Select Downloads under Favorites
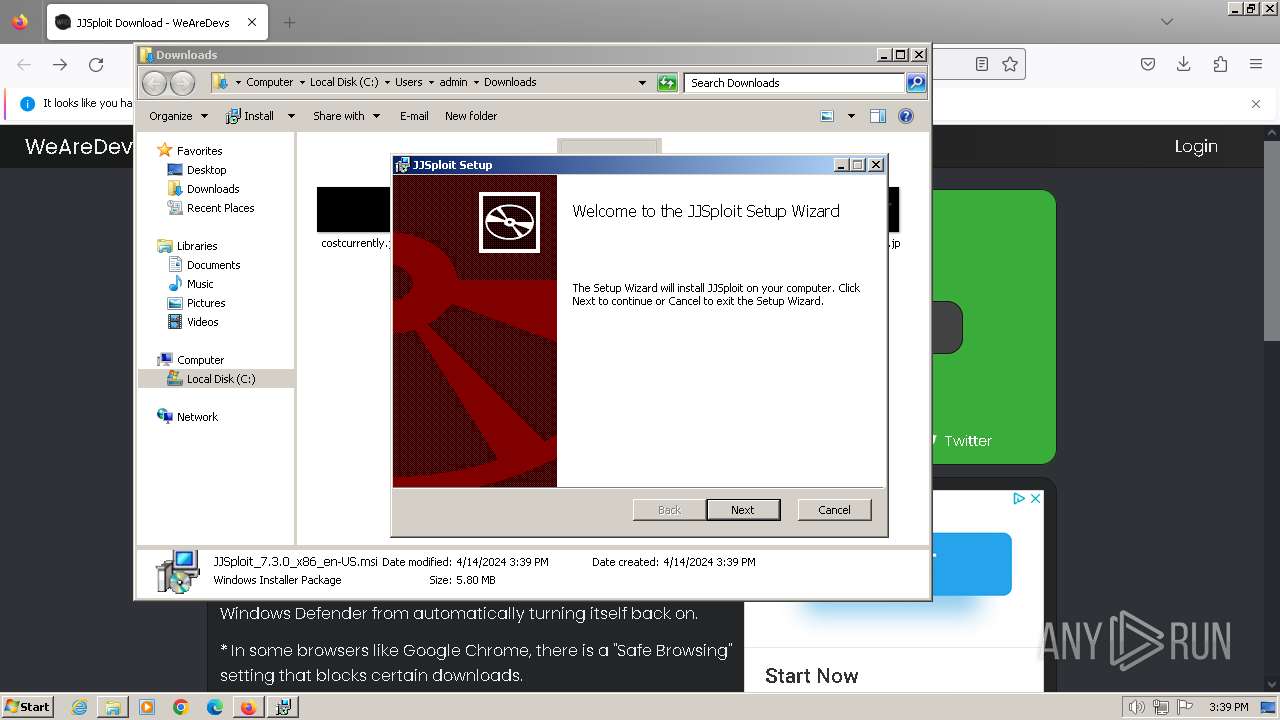Viewport: 1280px width, 720px height. click(x=213, y=189)
